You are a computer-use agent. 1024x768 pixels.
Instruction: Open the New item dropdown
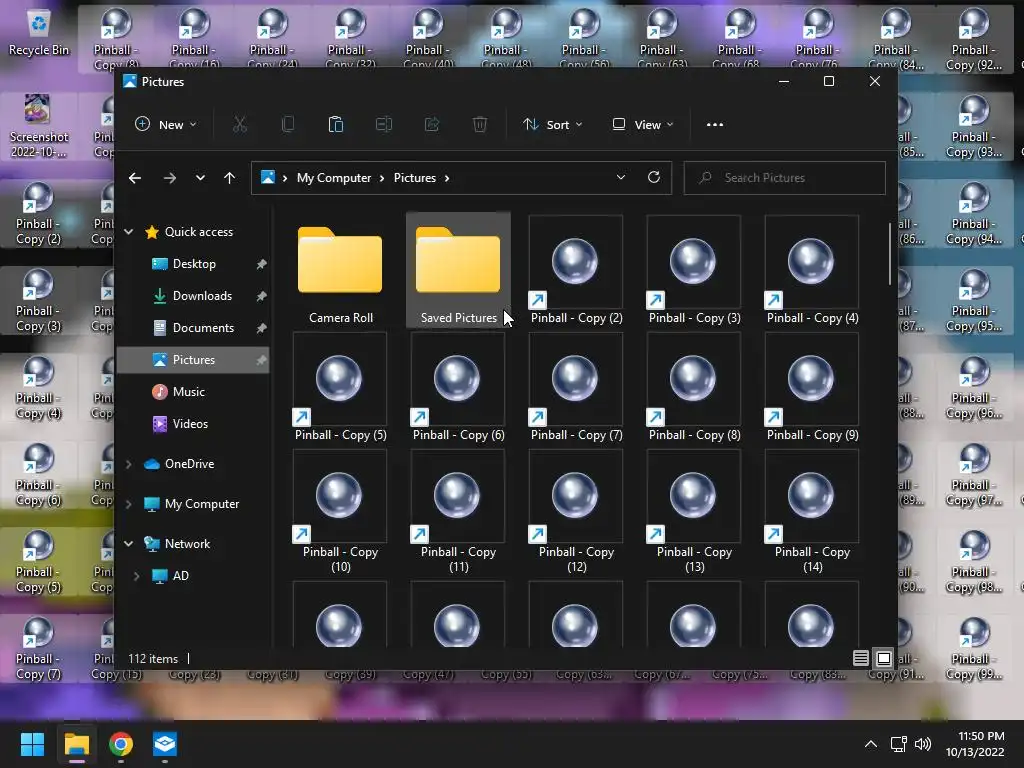click(165, 124)
